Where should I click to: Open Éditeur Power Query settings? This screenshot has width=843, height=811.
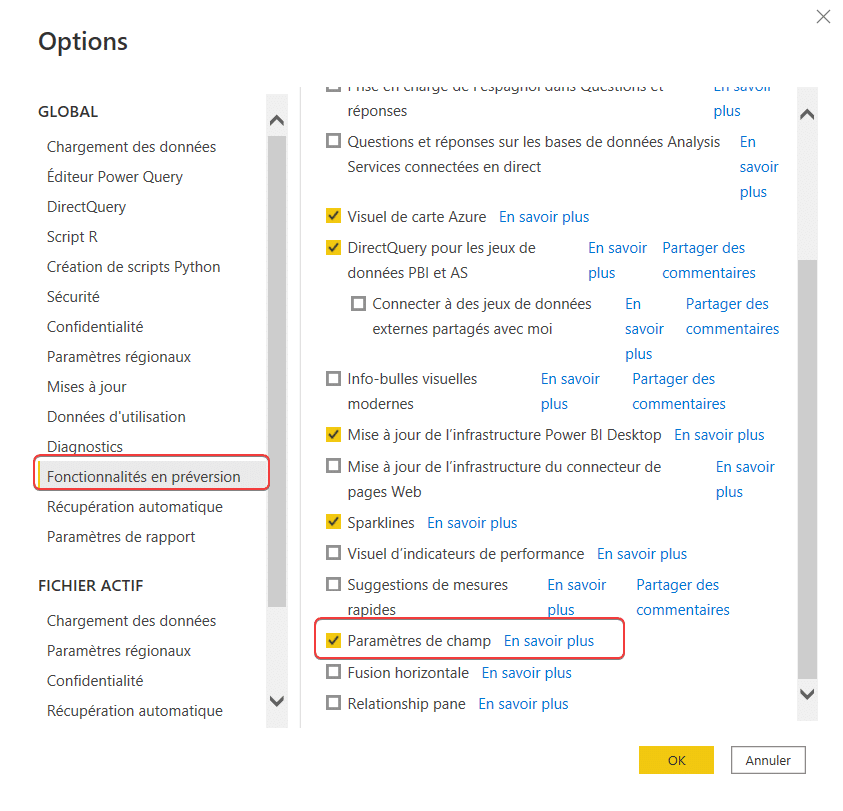115,177
